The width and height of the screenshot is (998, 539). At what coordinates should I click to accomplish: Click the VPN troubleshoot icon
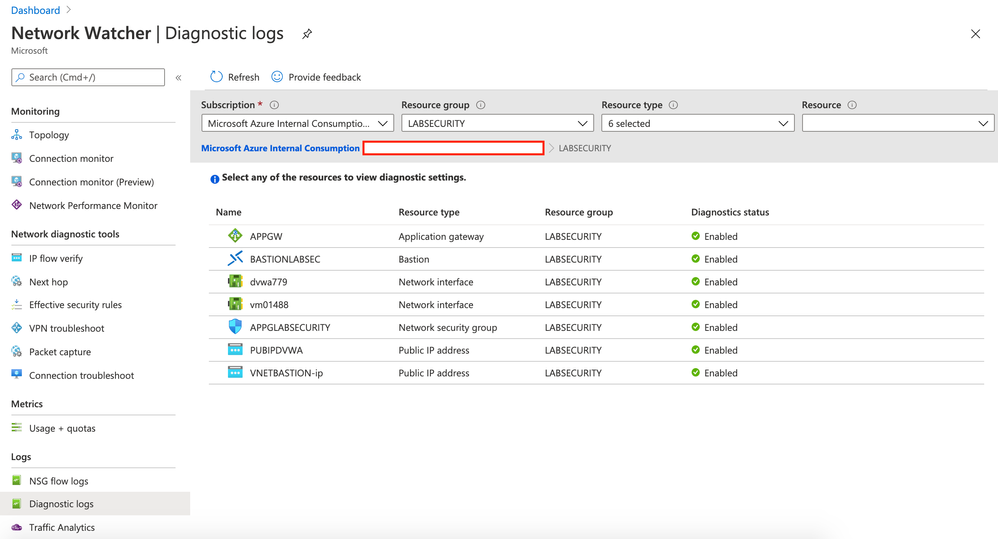(x=17, y=328)
